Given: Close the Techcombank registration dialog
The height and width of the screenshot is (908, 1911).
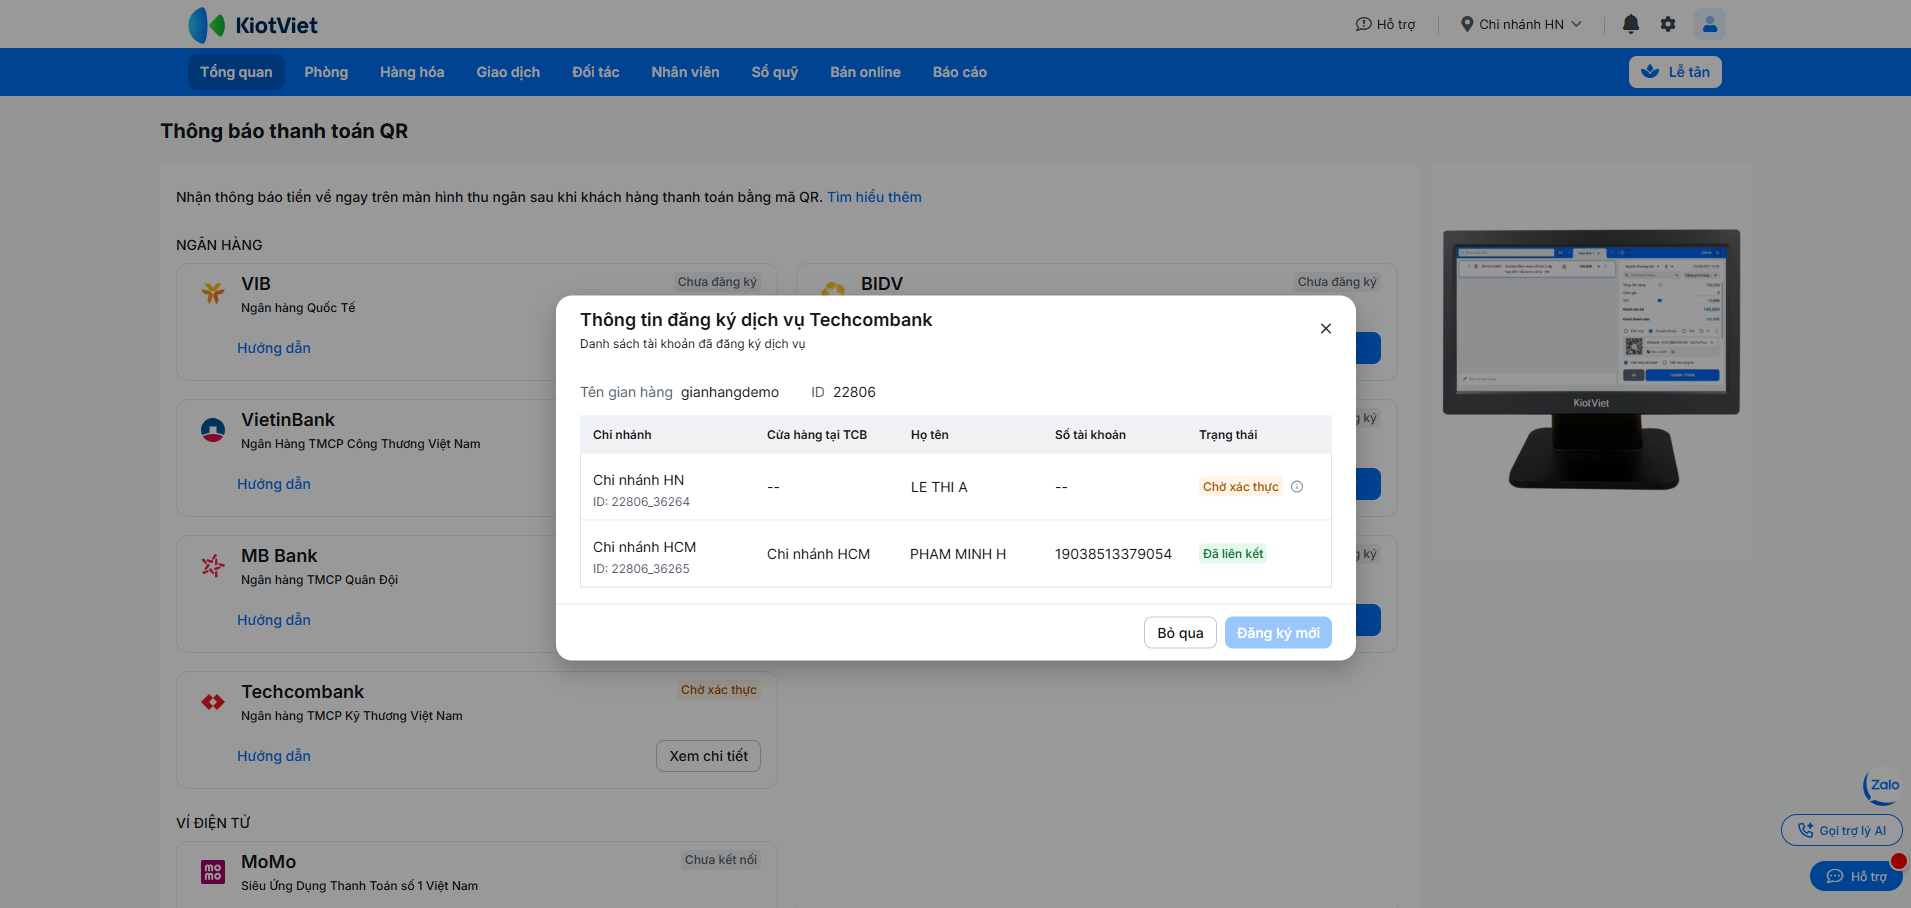Looking at the screenshot, I should pyautogui.click(x=1325, y=329).
